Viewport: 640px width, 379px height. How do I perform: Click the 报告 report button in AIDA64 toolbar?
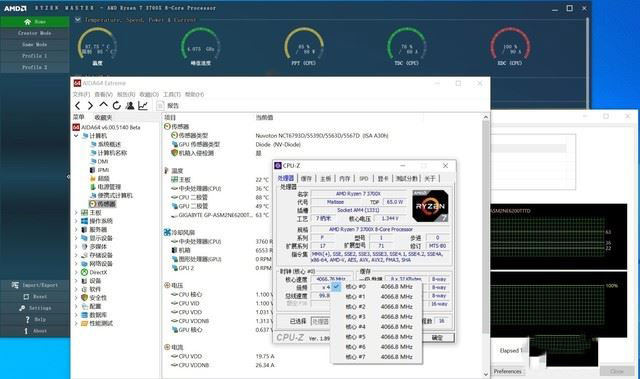169,106
